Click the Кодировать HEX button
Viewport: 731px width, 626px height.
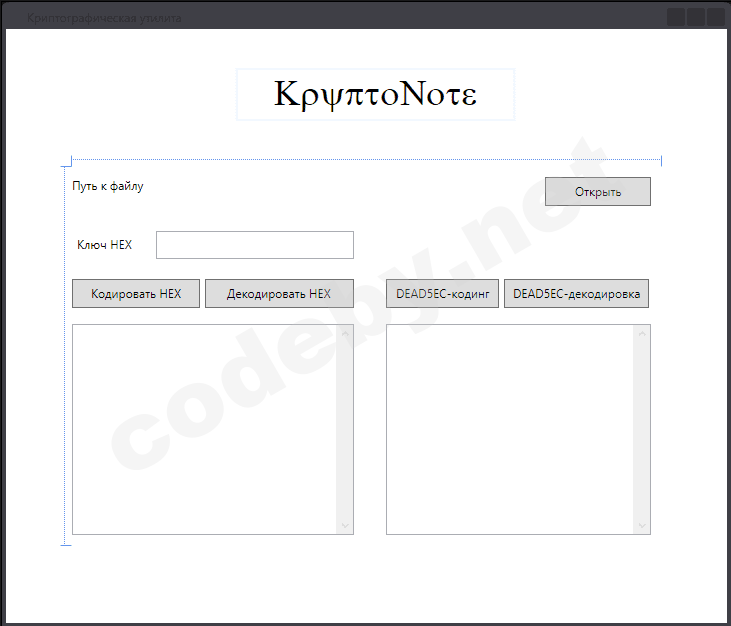click(136, 294)
